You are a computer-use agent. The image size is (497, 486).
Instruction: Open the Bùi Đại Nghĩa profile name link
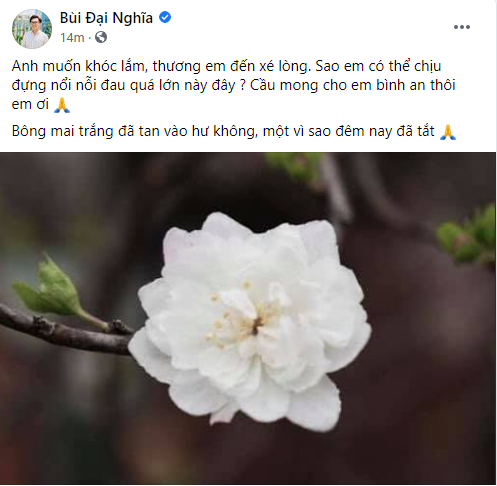[x=106, y=18]
